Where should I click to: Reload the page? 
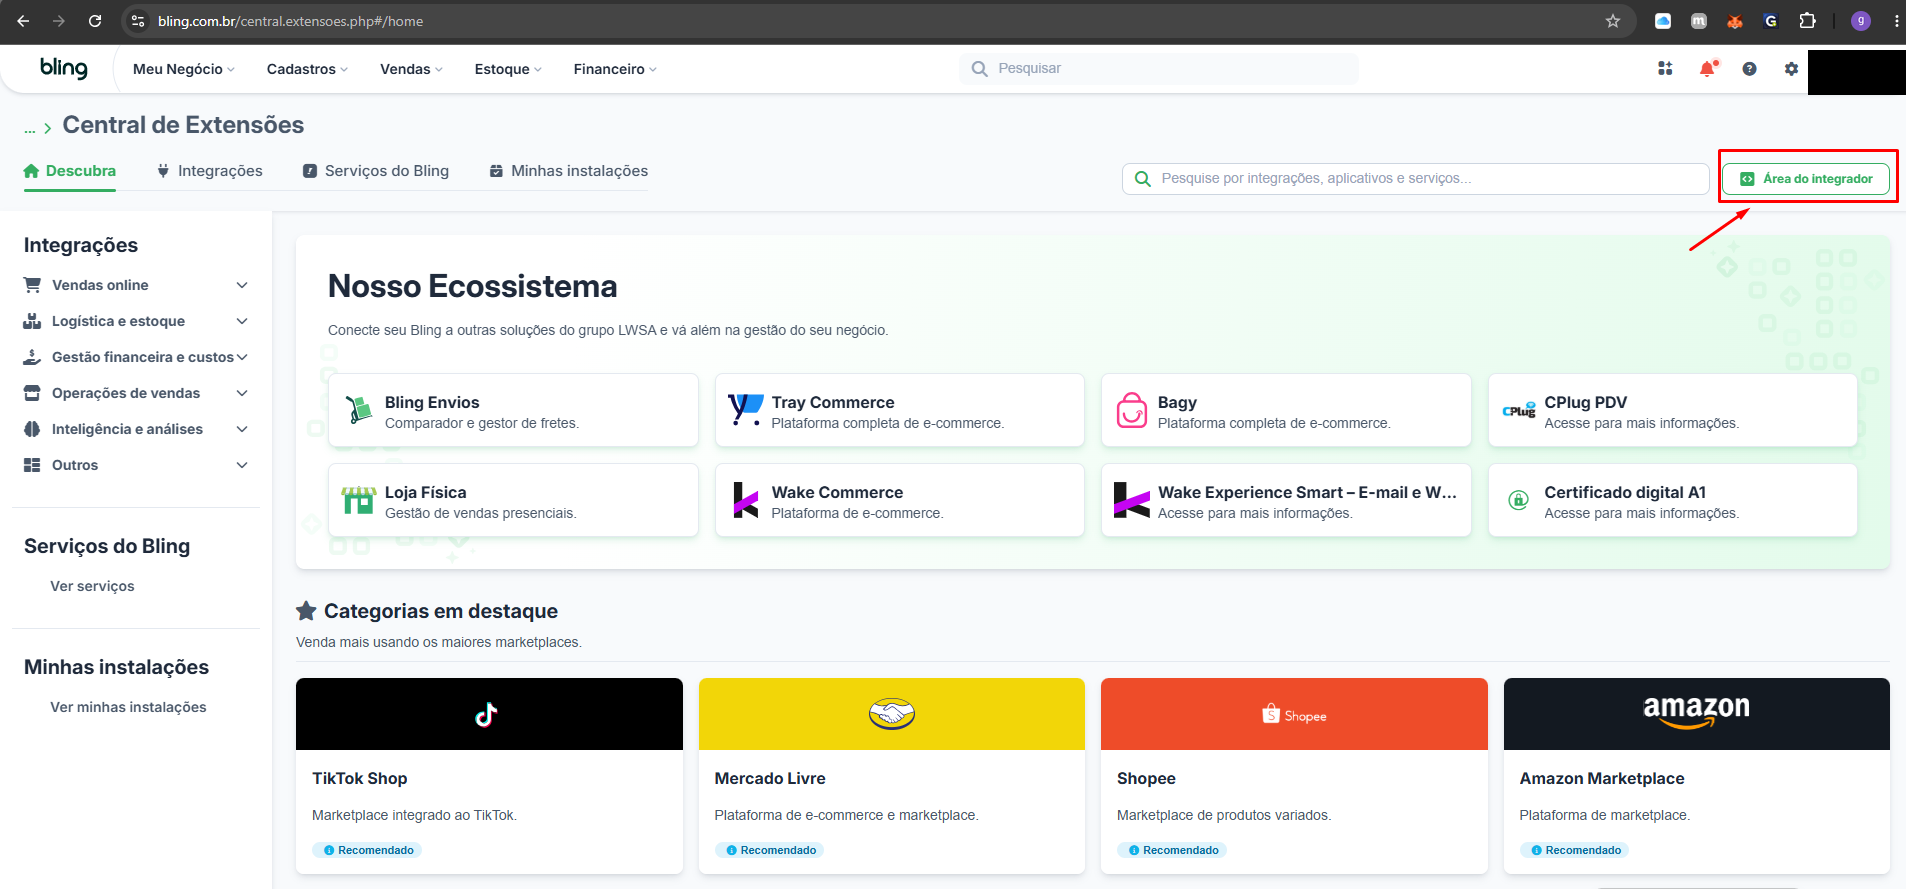(95, 21)
